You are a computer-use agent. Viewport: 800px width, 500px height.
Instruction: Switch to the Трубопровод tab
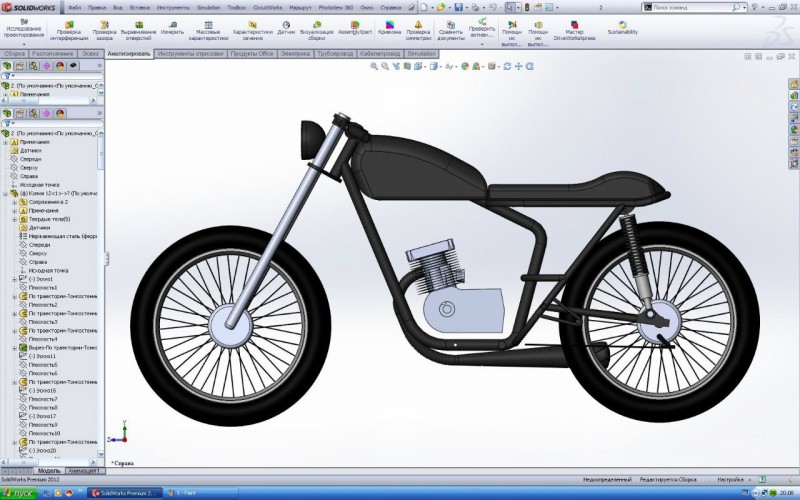(335, 54)
